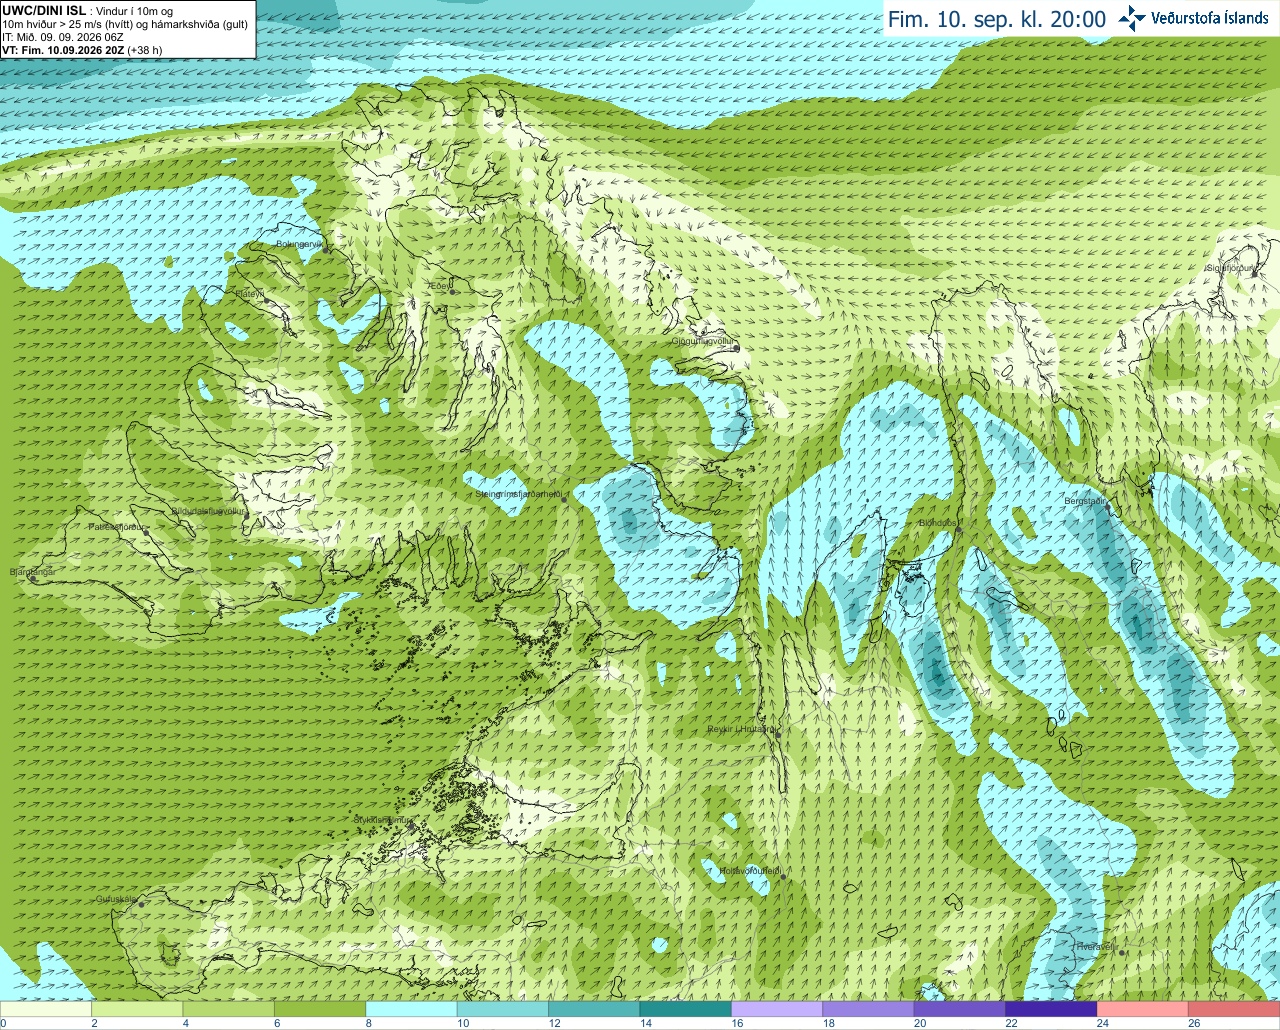Pick the 20–22 m/s dark purple legend swatch

[x=959, y=1009]
